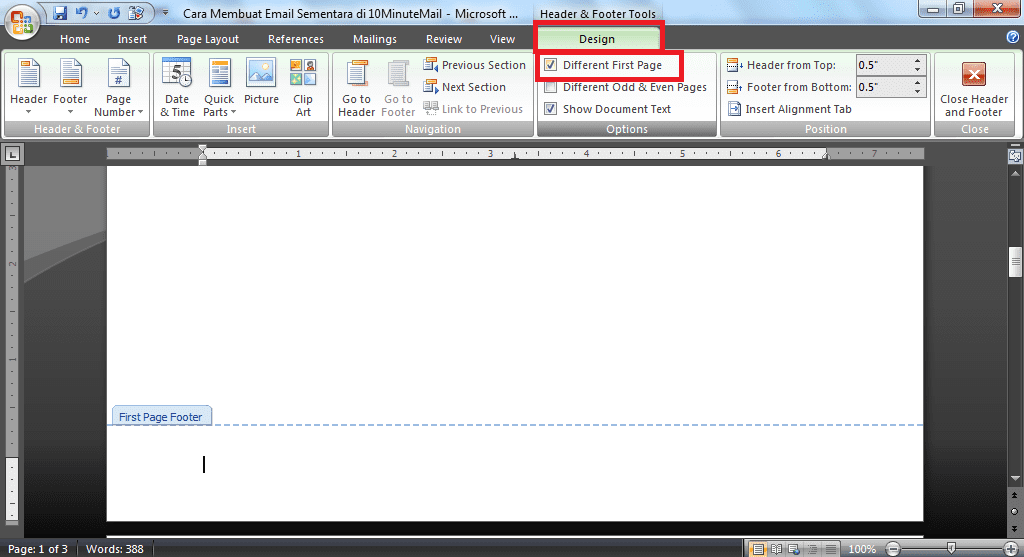Open word count via Words: 388
This screenshot has width=1024, height=557.
(114, 549)
